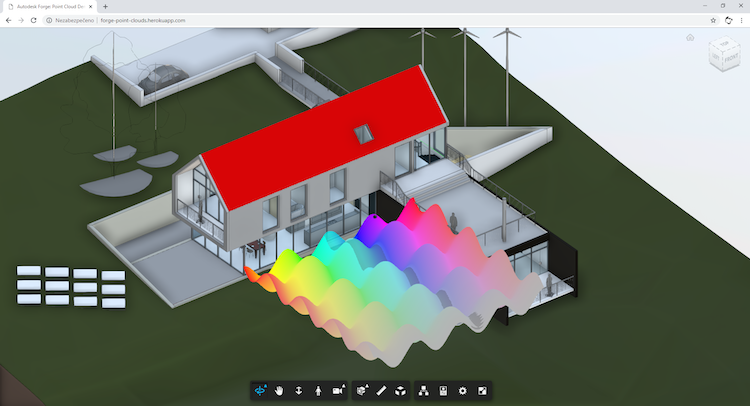Open the Model browser panel
Viewport: 750px width, 406px height.
pos(424,391)
